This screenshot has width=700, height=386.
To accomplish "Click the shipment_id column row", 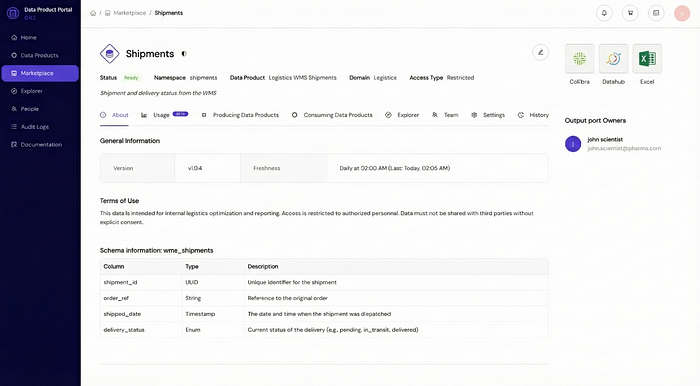I will pyautogui.click(x=324, y=282).
